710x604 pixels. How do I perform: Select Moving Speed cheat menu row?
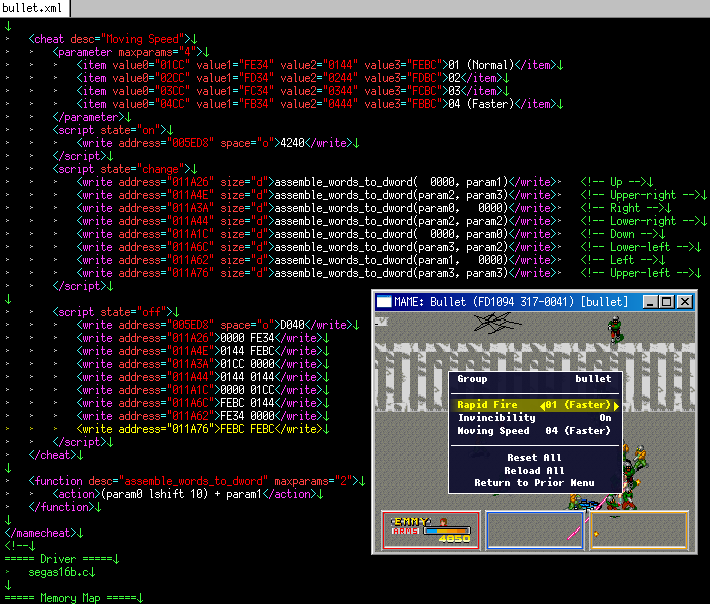[535, 431]
